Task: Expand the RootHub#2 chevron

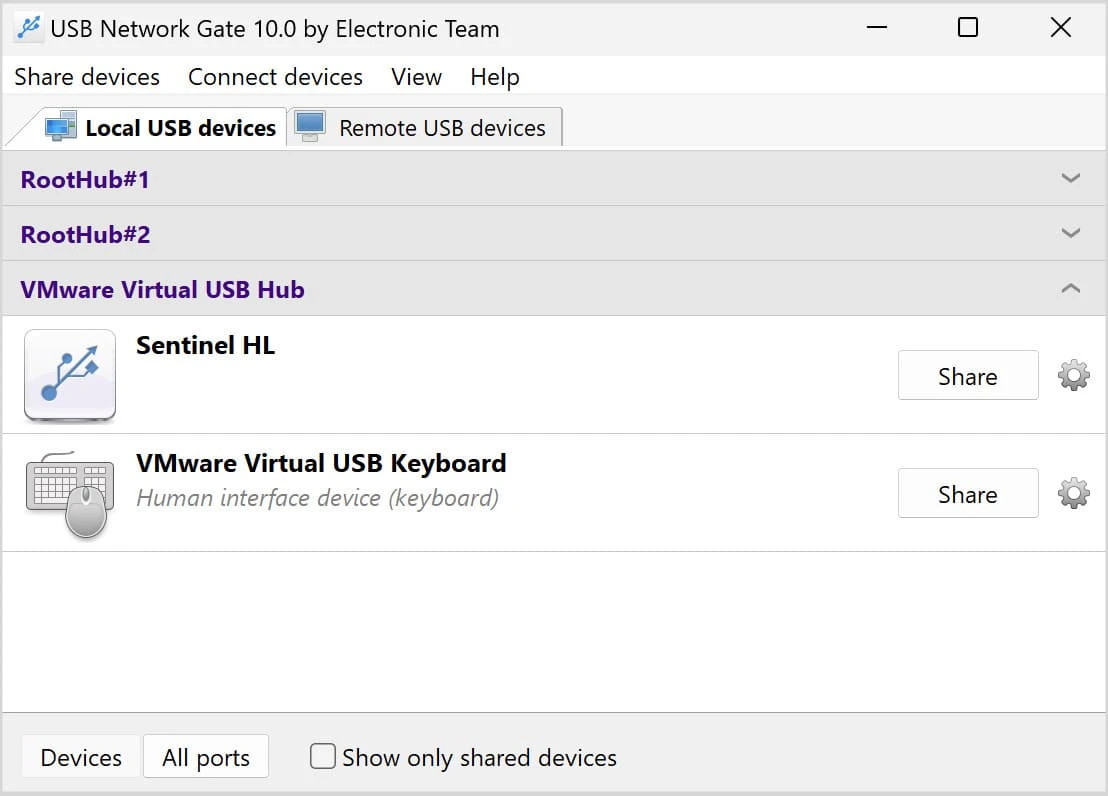Action: click(x=1070, y=234)
